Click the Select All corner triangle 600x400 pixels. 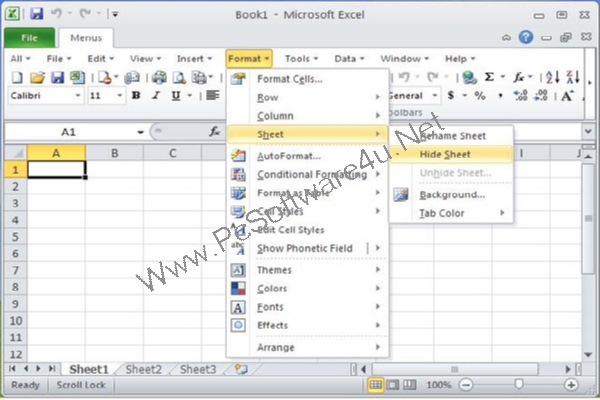pos(16,153)
